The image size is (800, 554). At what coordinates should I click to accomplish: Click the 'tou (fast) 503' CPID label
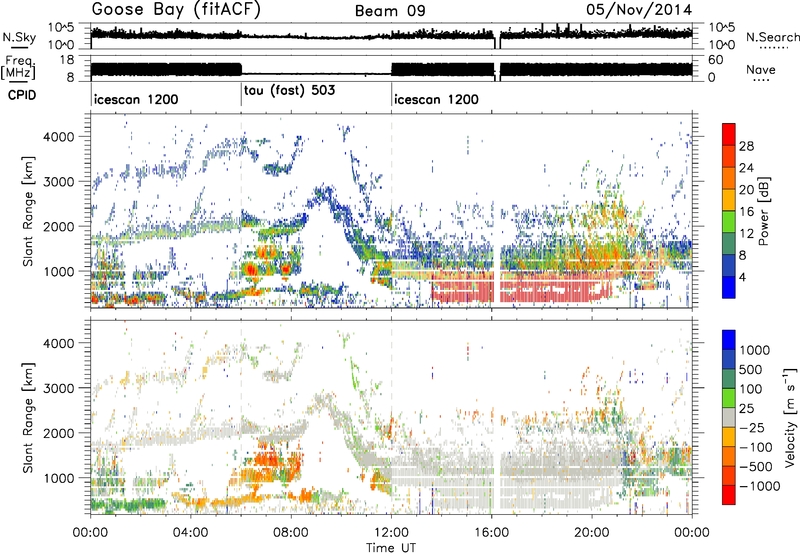pyautogui.click(x=289, y=91)
